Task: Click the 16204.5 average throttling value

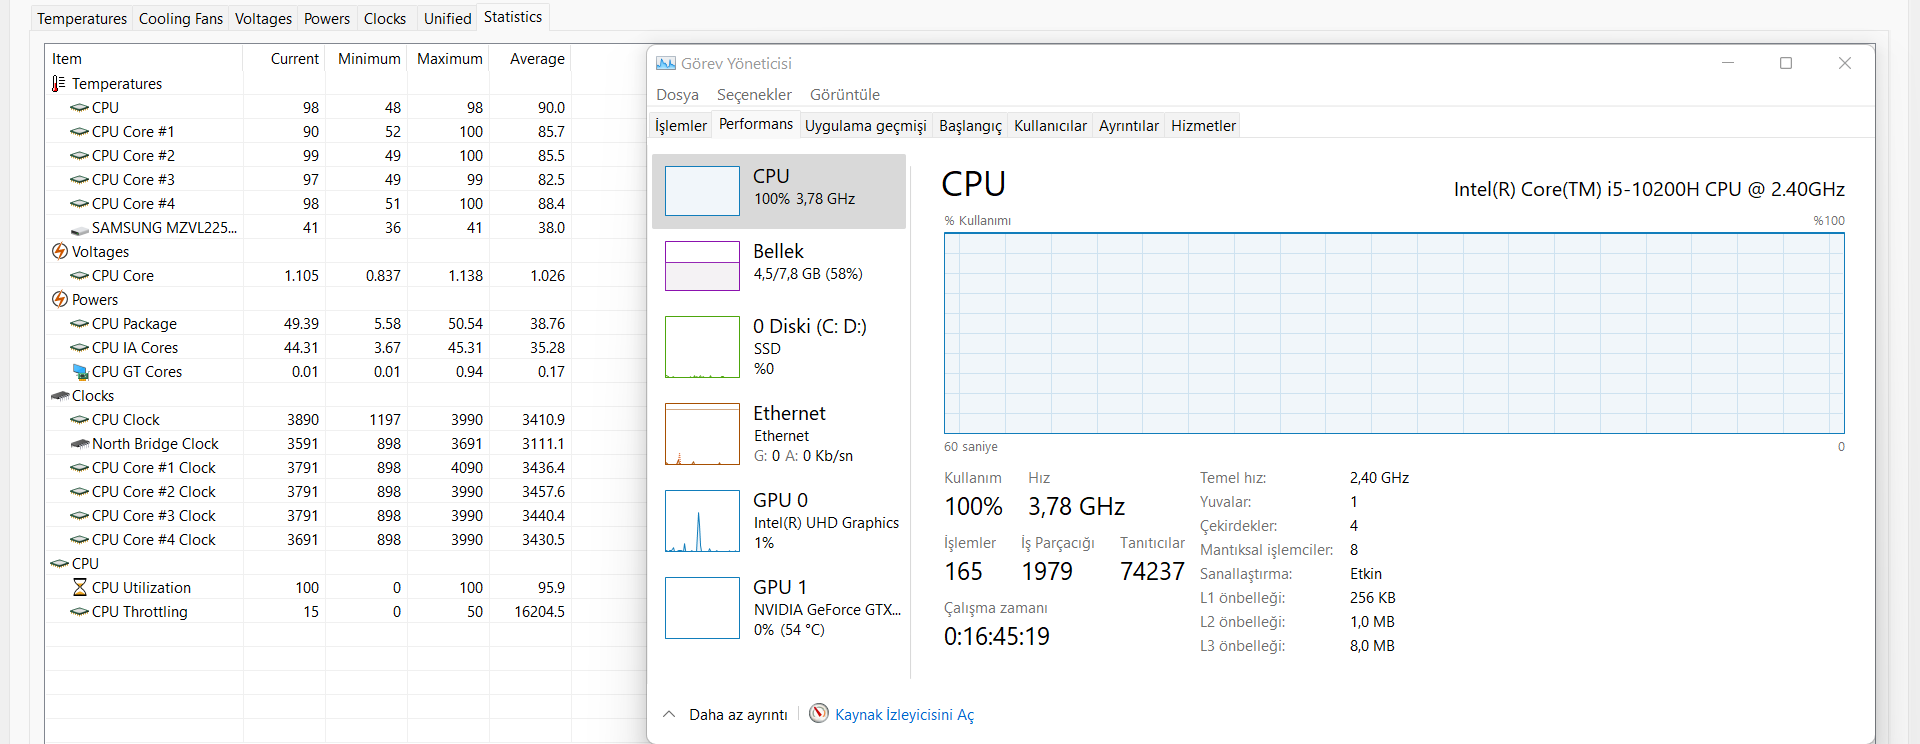Action: coord(540,612)
